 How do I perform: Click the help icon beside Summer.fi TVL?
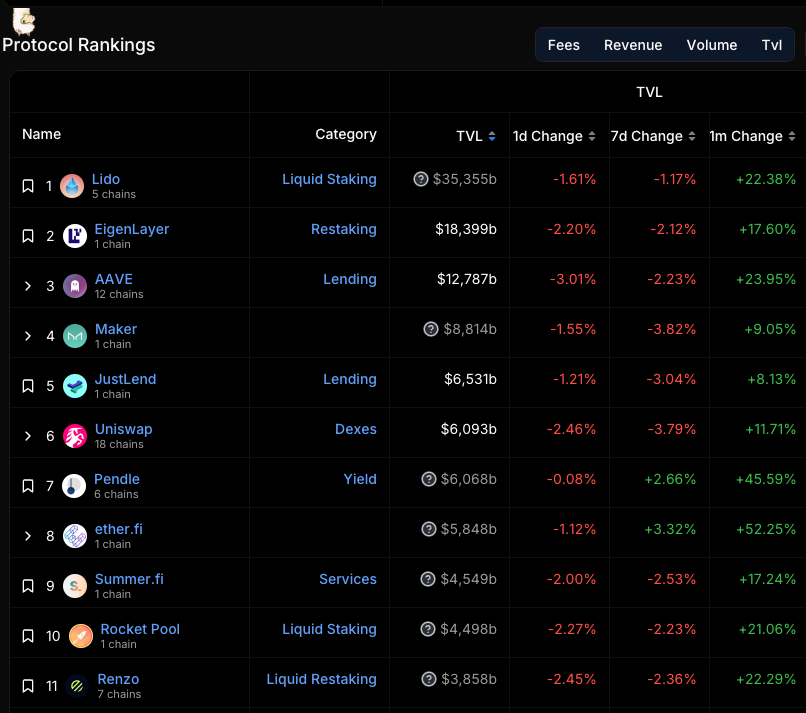pyautogui.click(x=428, y=579)
